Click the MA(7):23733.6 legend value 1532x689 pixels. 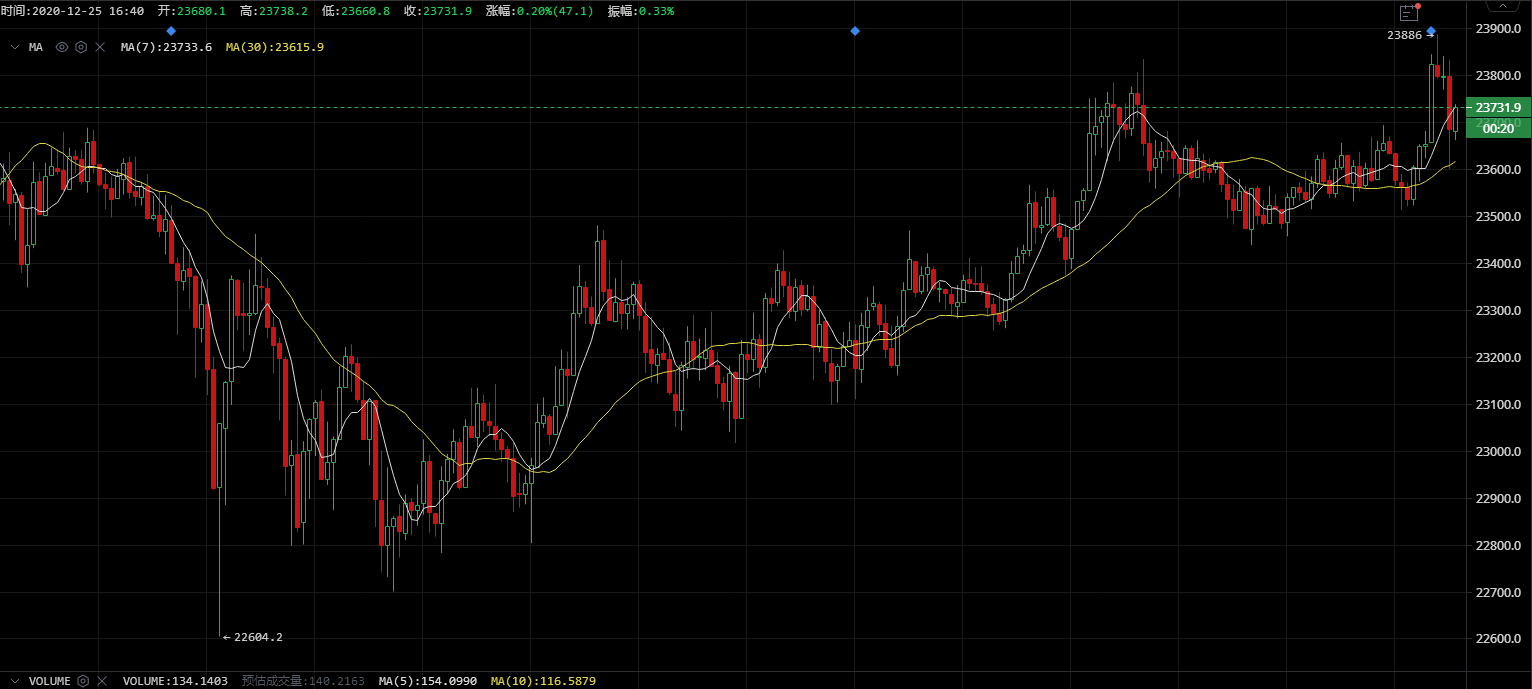pos(166,47)
